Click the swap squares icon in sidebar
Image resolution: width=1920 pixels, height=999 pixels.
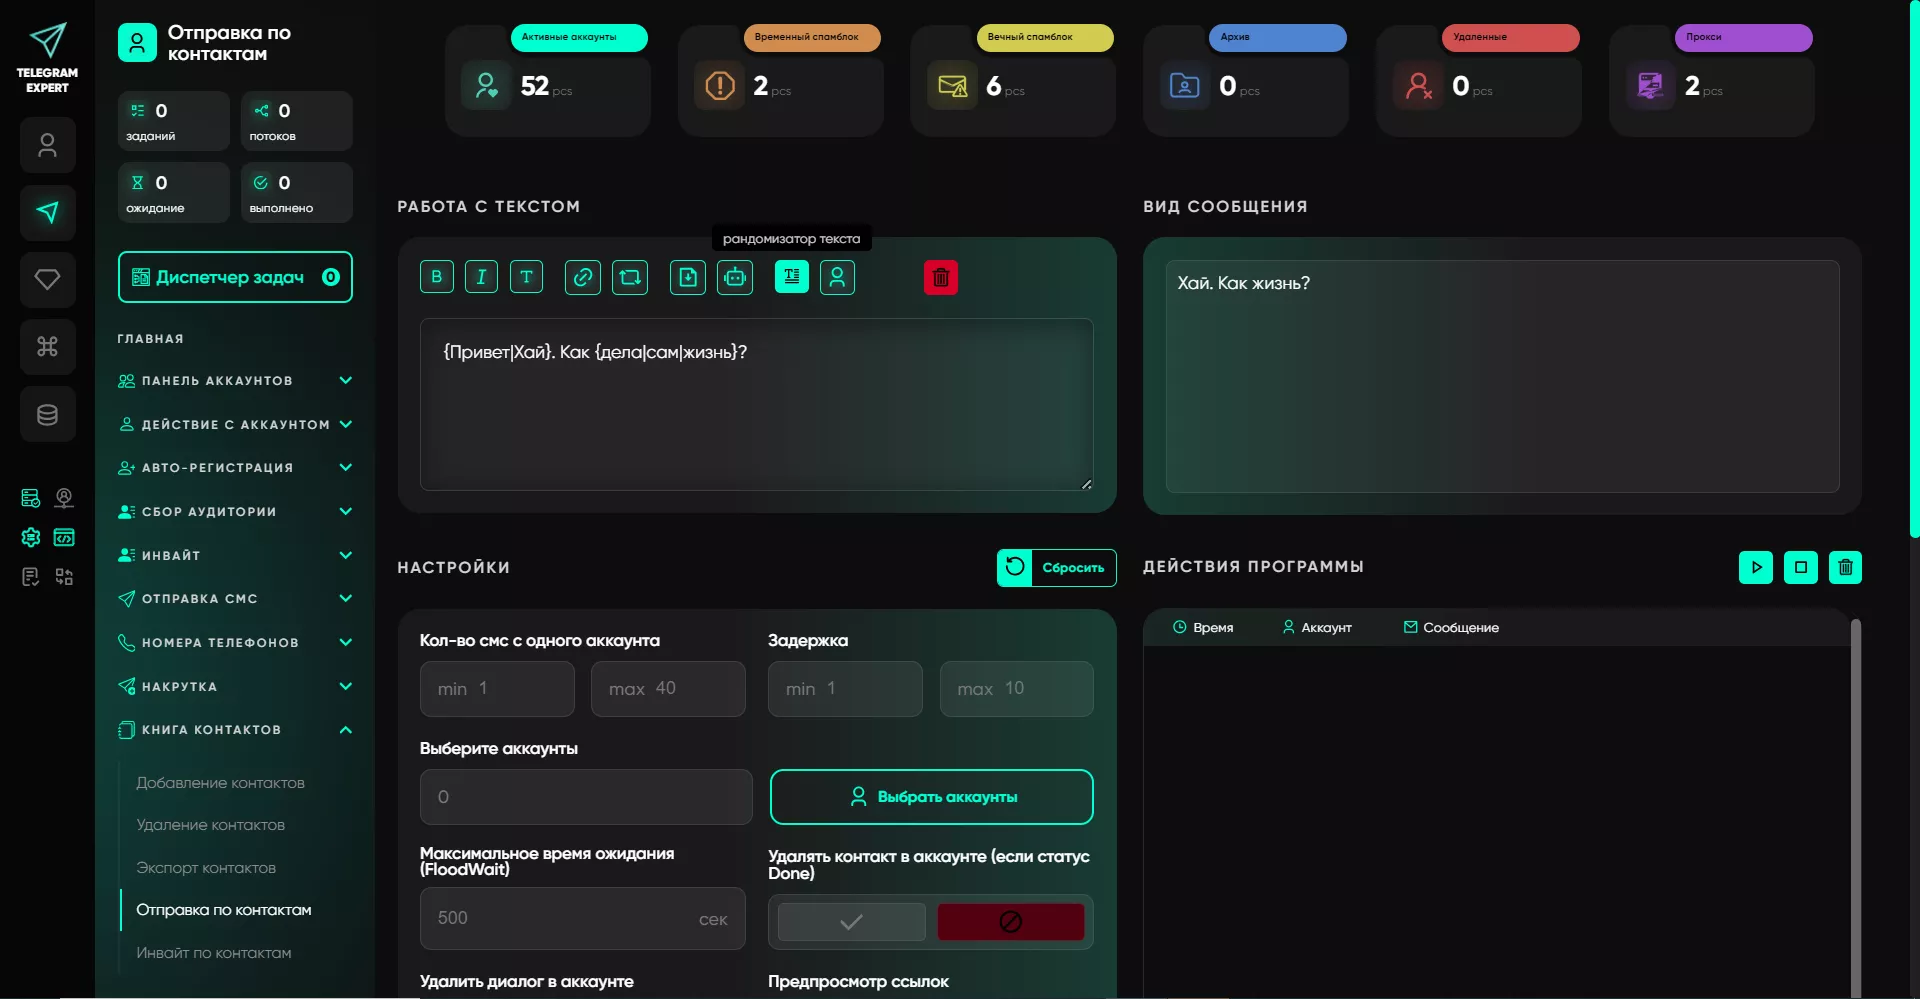coord(64,576)
